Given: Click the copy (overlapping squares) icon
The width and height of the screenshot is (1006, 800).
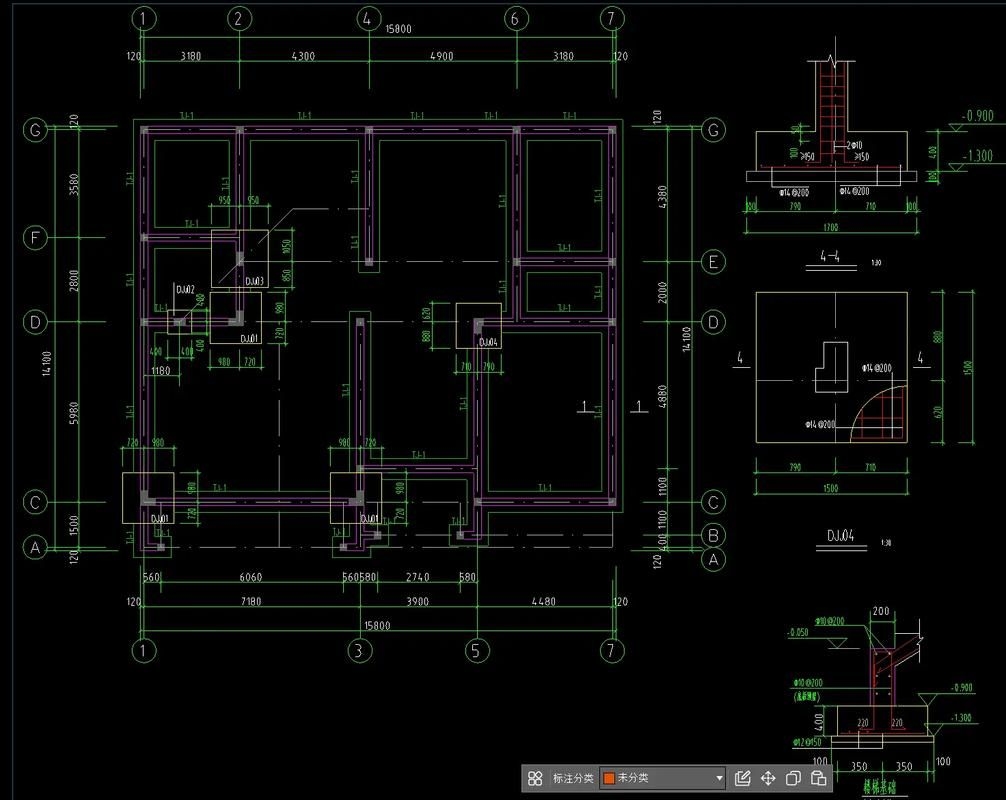Looking at the screenshot, I should [793, 778].
